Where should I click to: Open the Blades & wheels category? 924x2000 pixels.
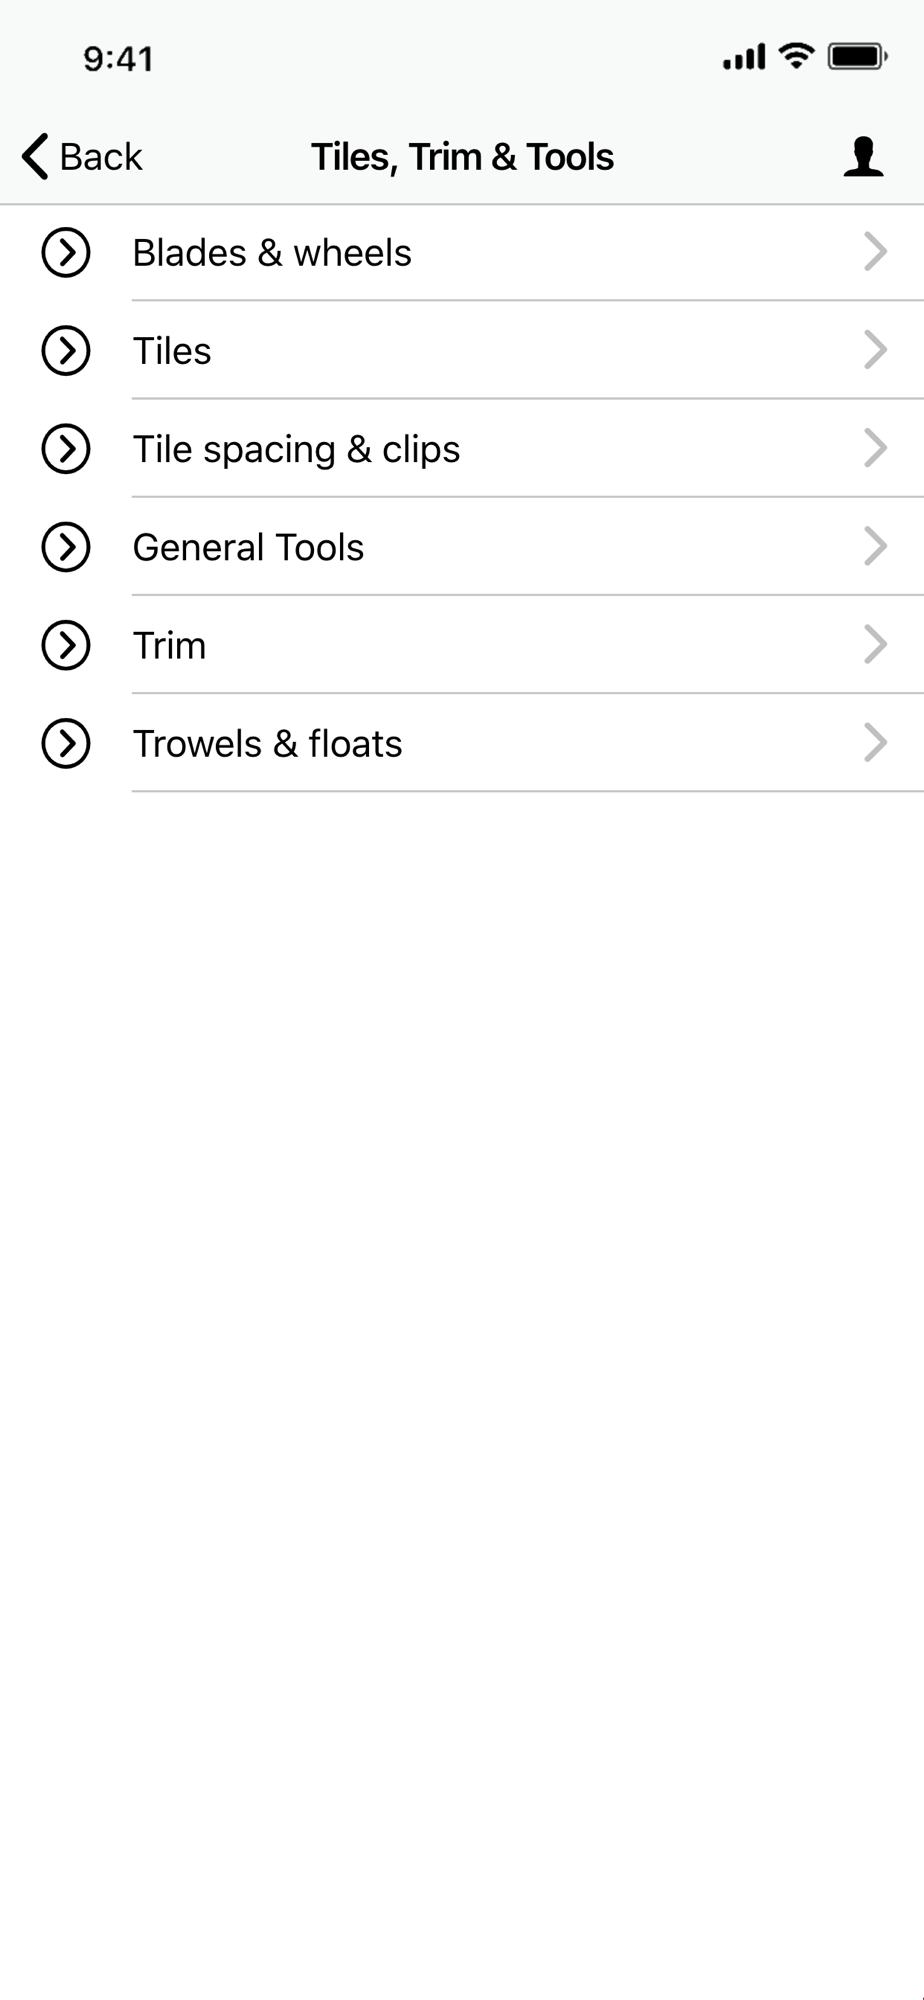462,253
